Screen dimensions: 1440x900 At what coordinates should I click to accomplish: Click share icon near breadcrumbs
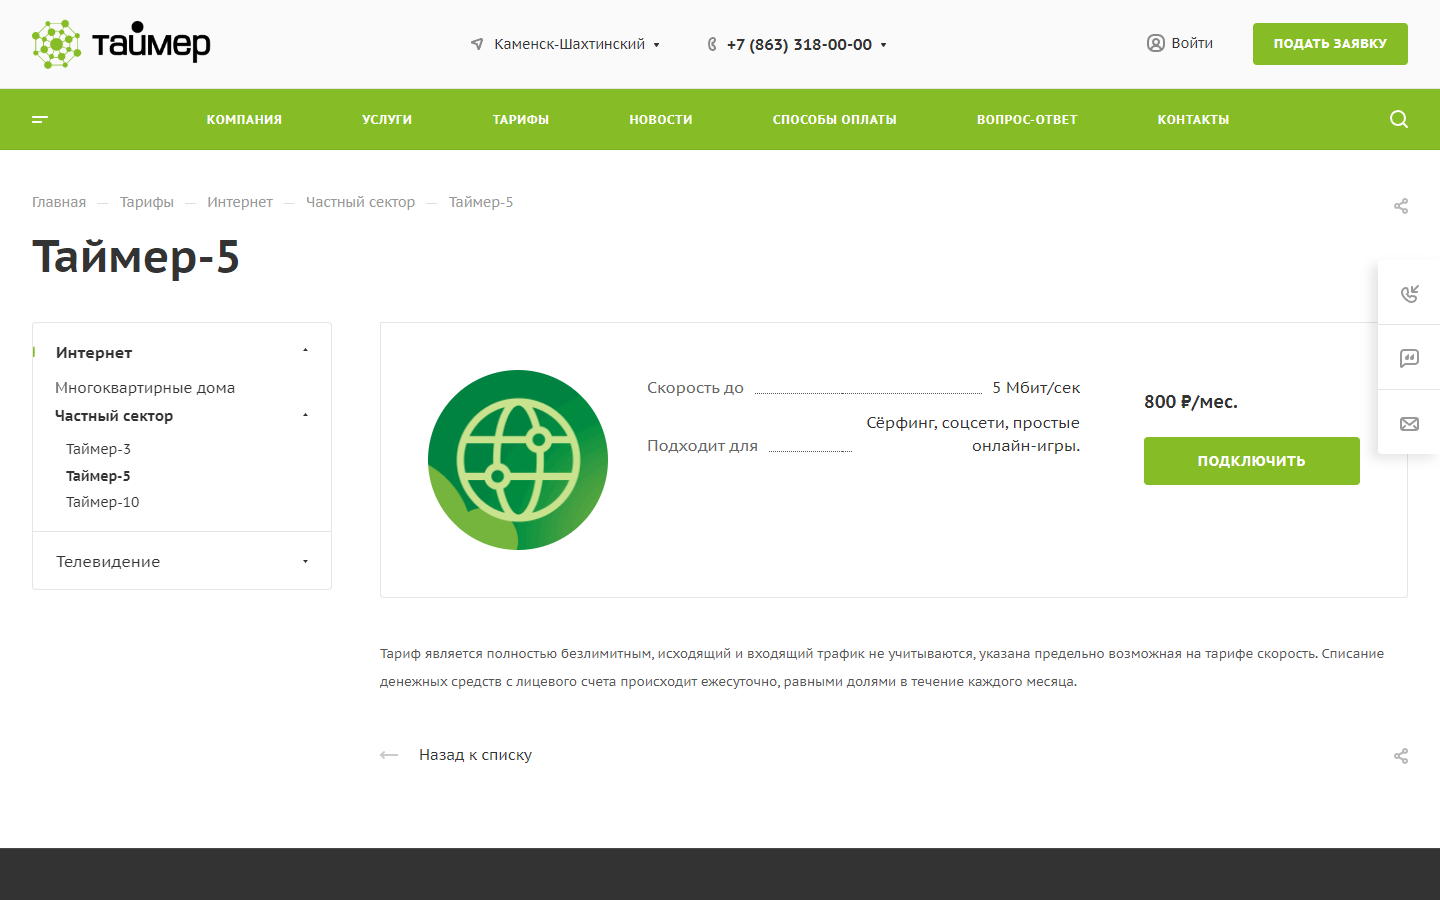pyautogui.click(x=1400, y=206)
